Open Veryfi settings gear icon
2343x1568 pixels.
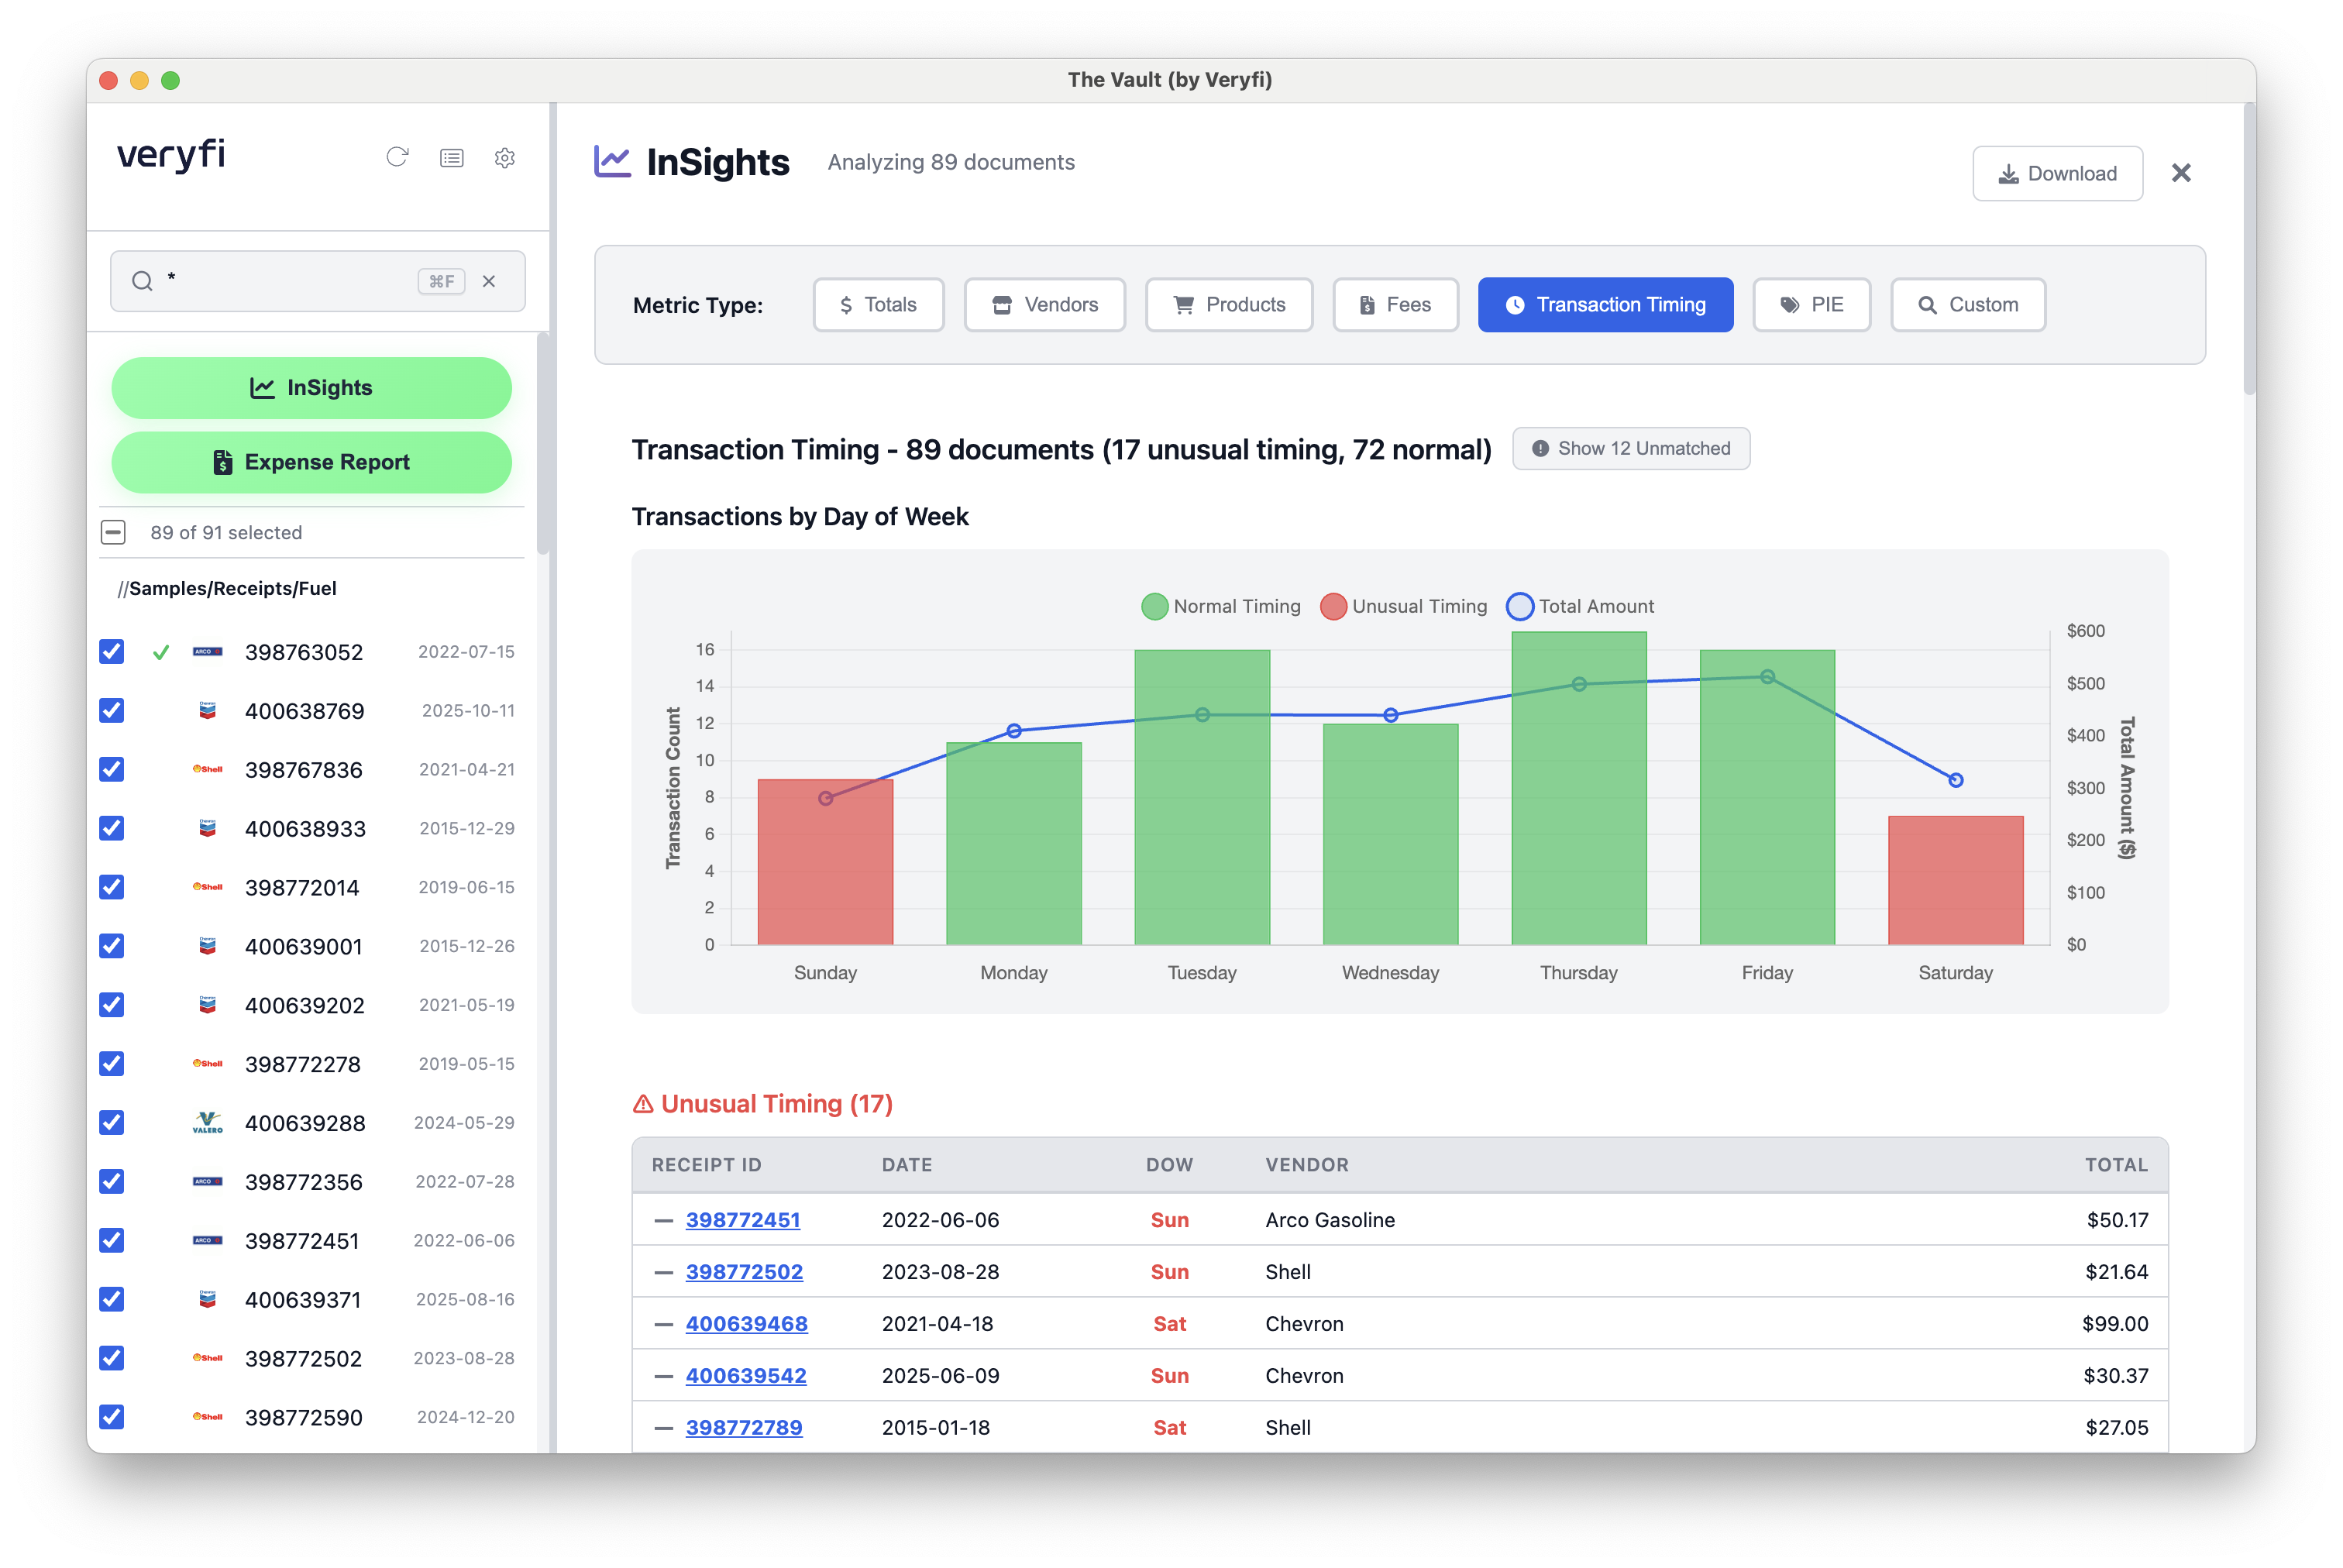point(505,158)
